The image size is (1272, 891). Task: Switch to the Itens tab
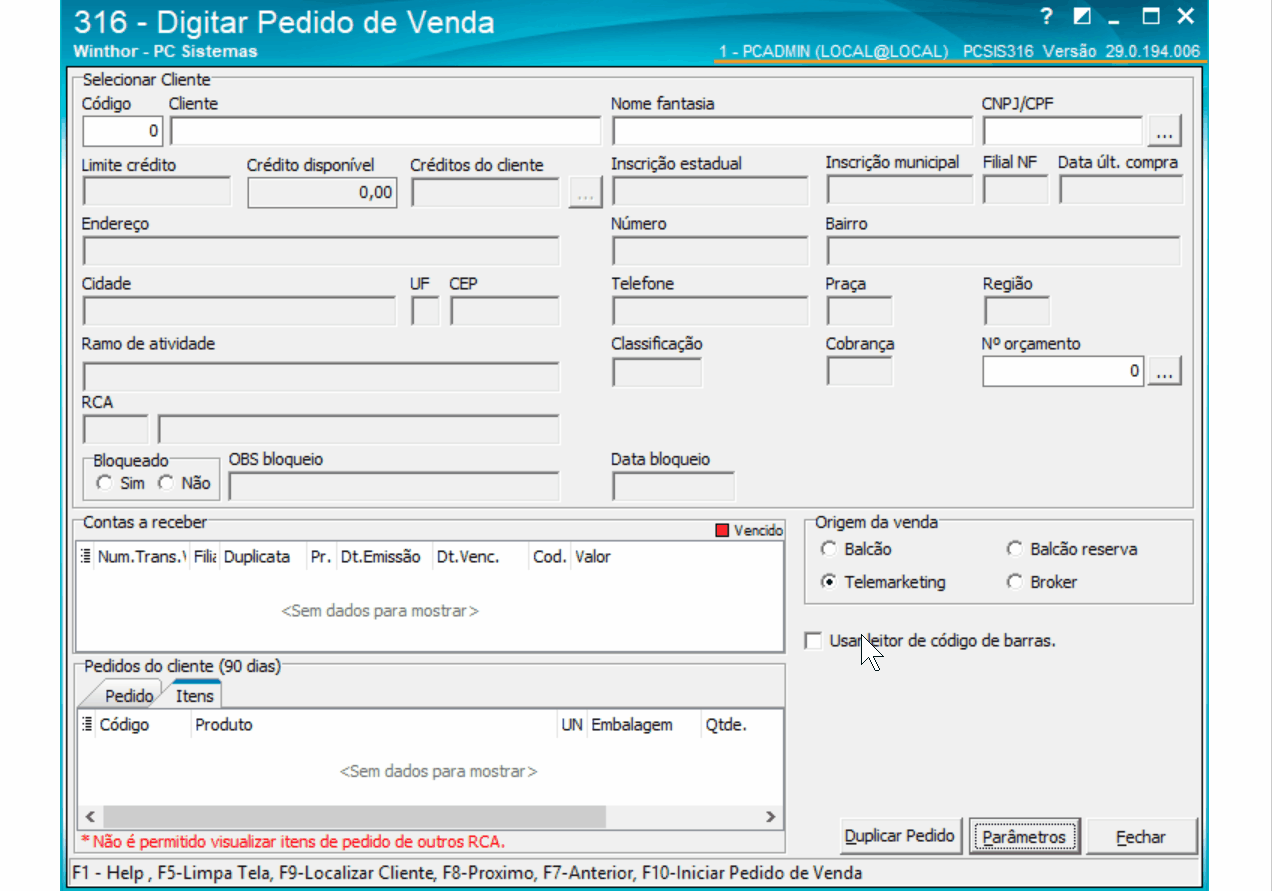click(x=194, y=695)
